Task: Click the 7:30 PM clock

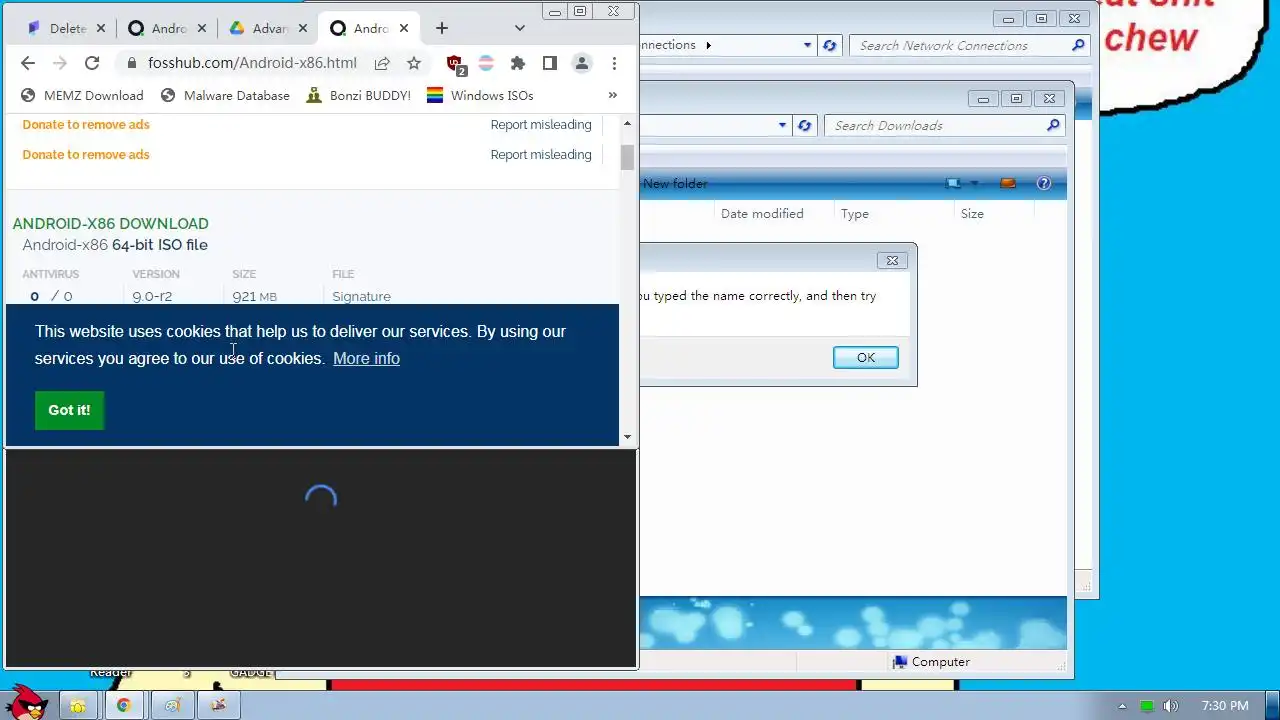Action: [1225, 706]
